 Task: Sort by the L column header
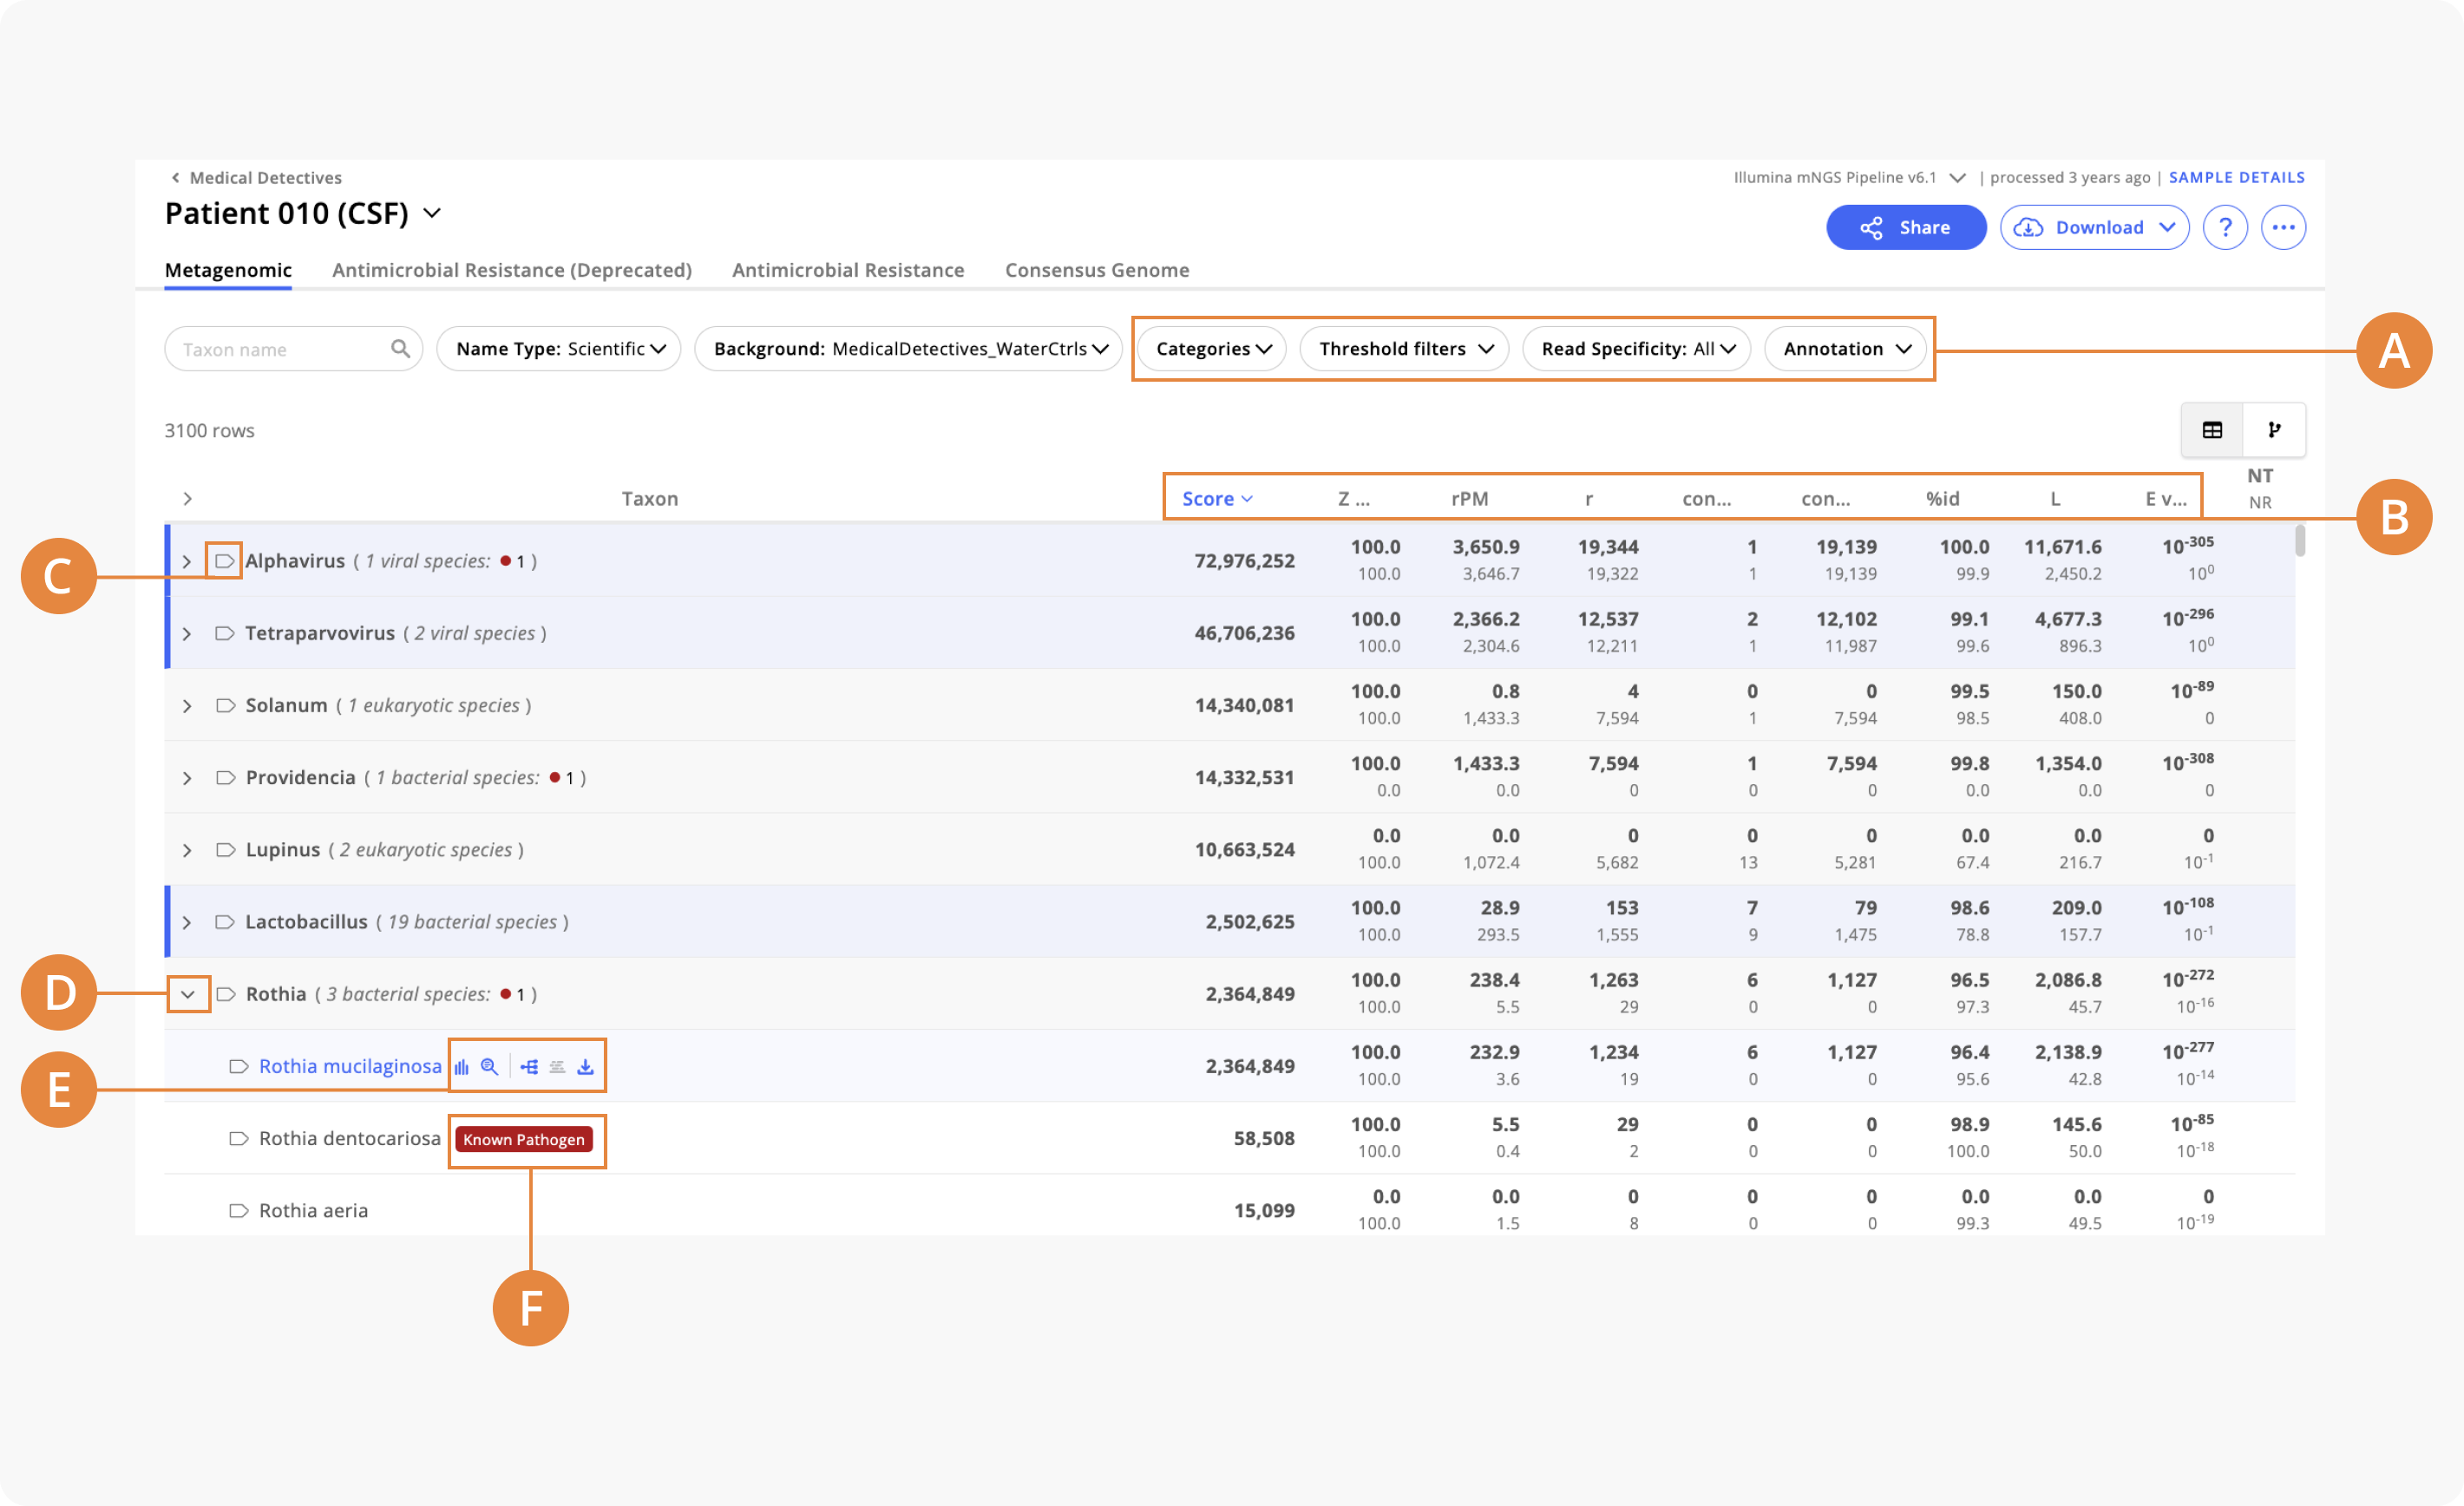click(x=2055, y=498)
